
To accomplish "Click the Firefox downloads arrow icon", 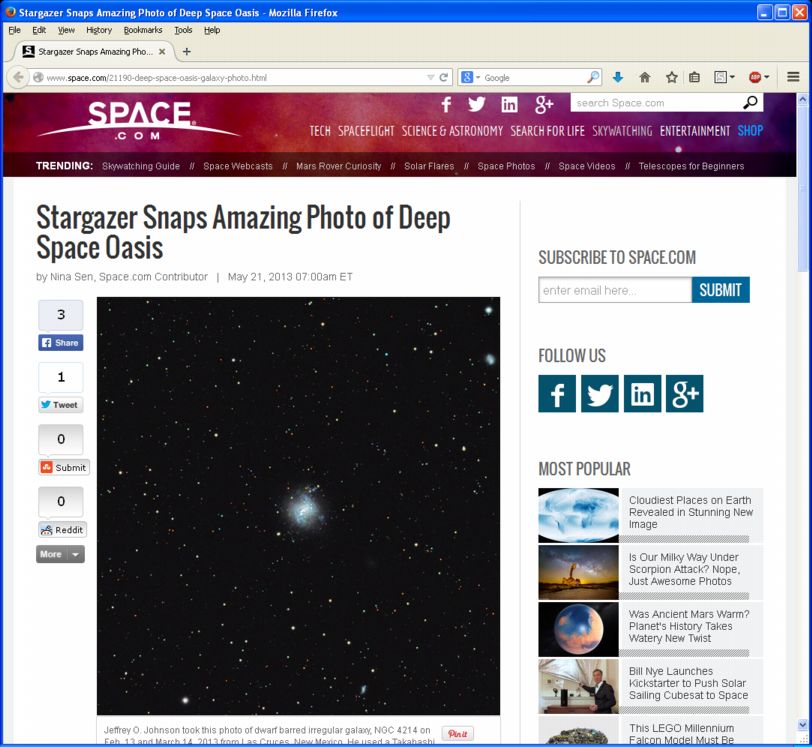I will 618,77.
